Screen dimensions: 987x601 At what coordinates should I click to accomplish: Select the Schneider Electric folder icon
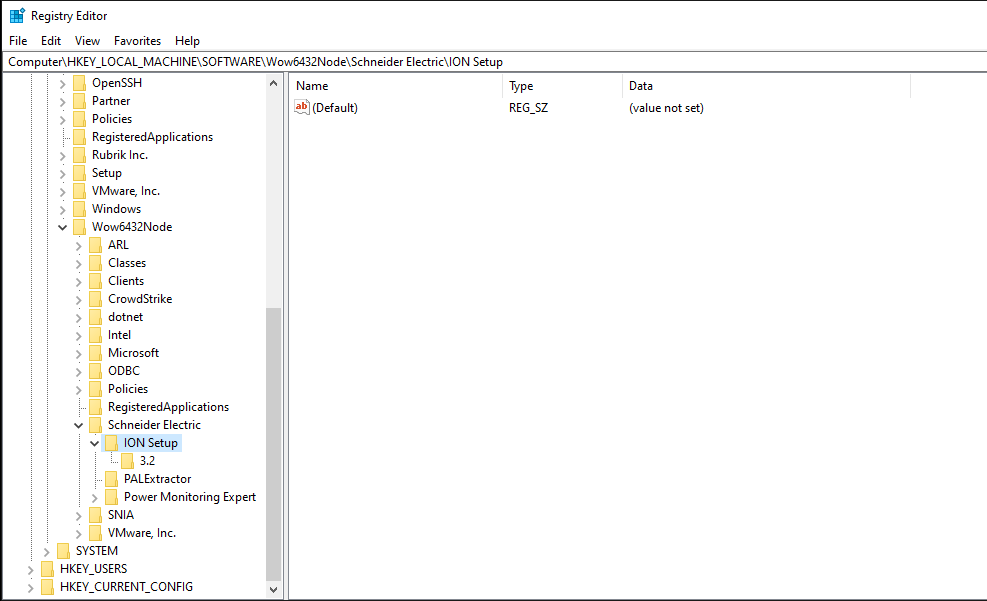coord(96,425)
